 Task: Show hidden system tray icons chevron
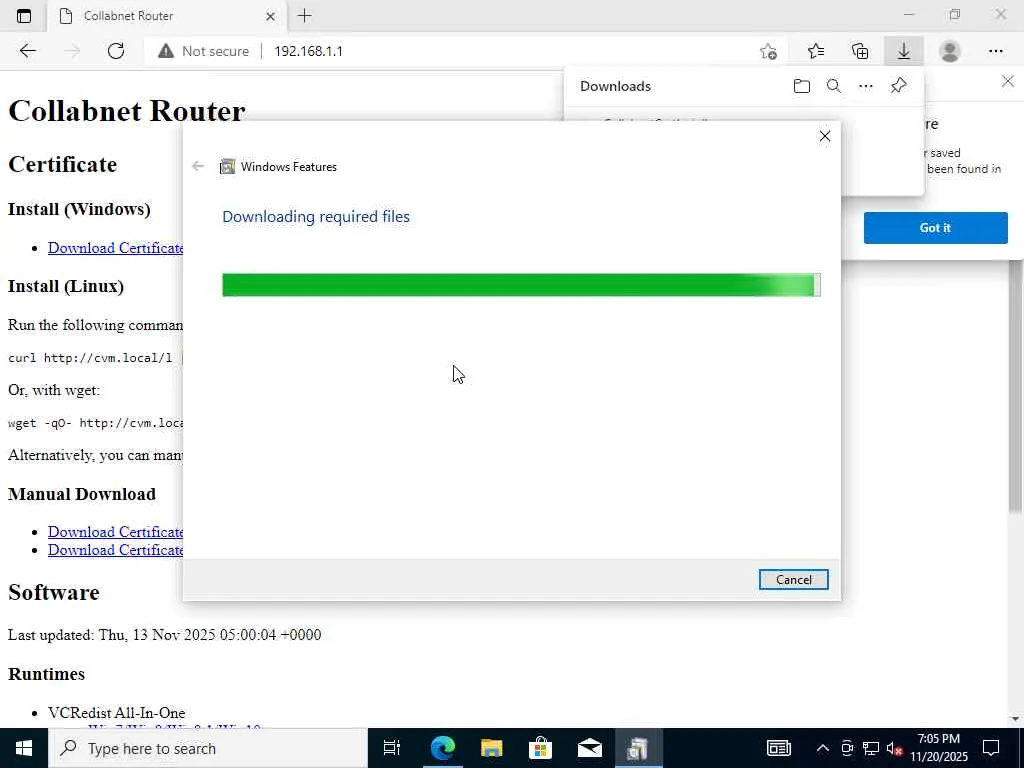[823, 748]
